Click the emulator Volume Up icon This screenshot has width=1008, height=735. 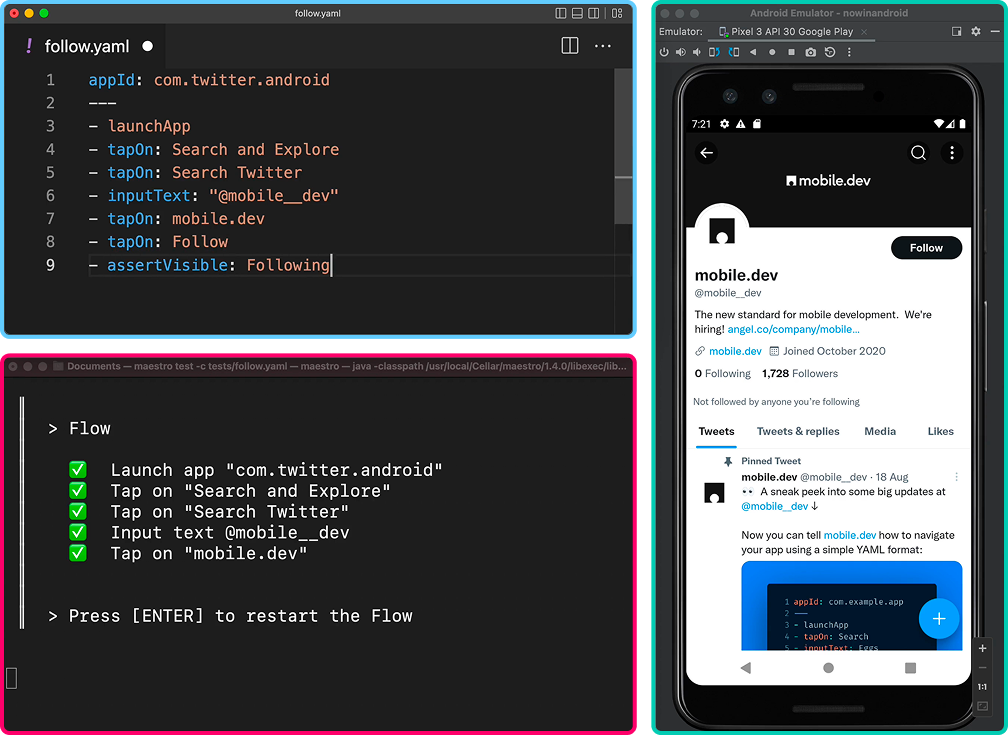681,52
